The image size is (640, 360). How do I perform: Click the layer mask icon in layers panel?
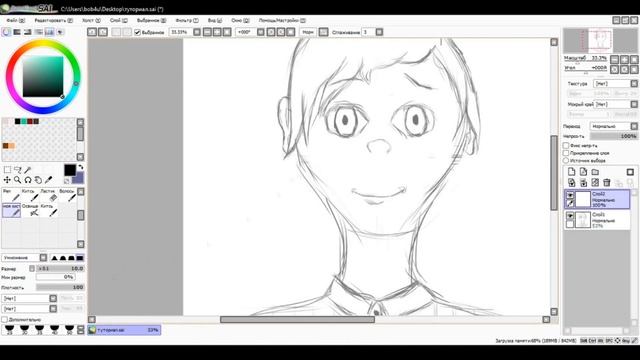(630, 172)
